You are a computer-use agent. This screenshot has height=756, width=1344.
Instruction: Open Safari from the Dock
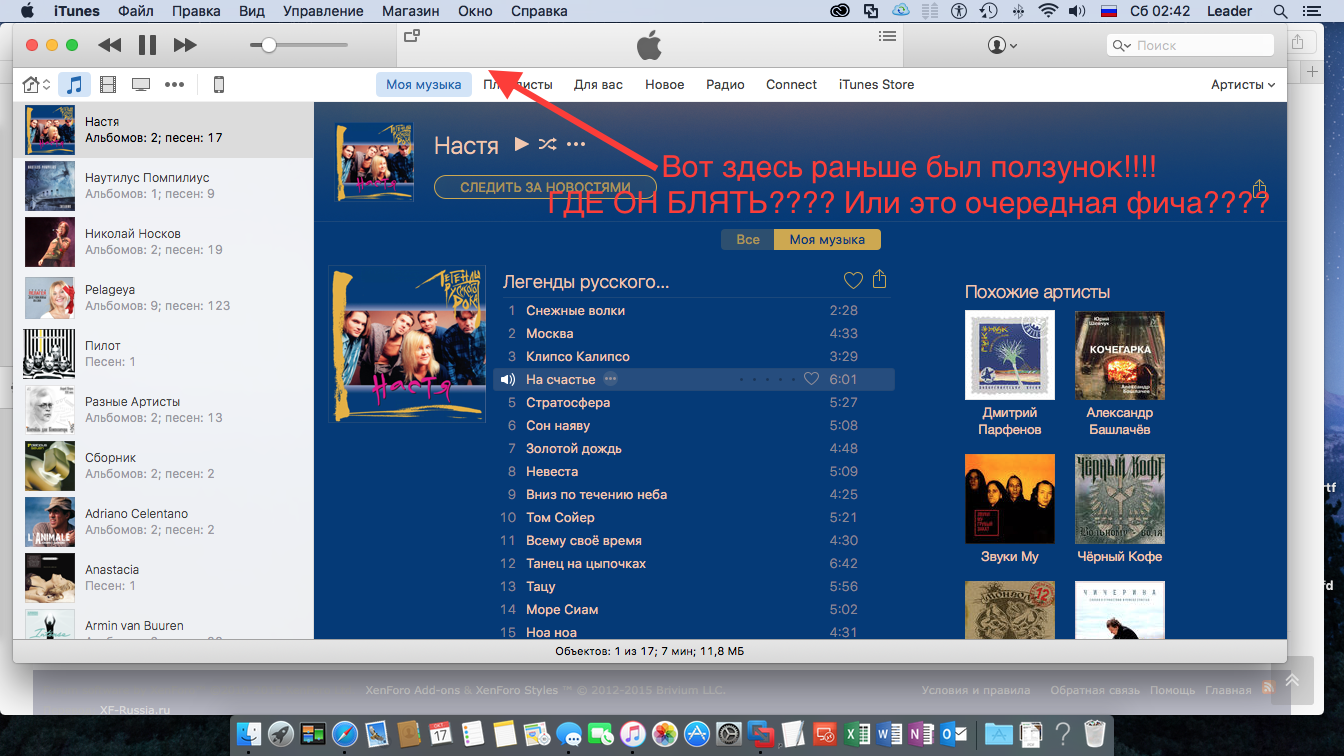coord(345,734)
